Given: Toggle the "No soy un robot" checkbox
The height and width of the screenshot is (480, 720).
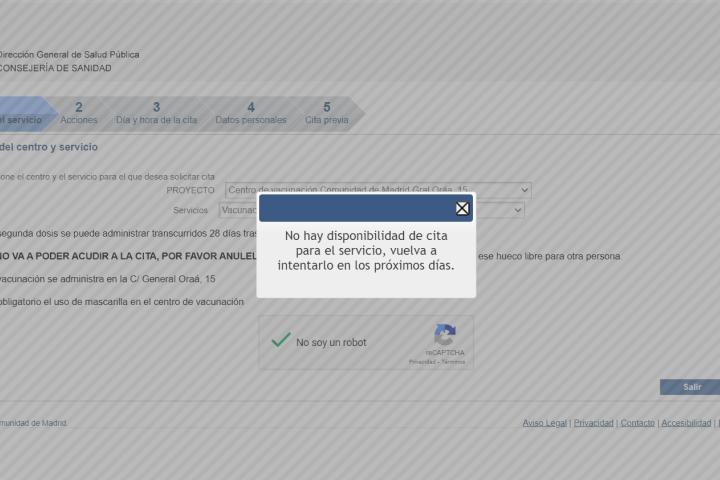Looking at the screenshot, I should click(x=282, y=341).
